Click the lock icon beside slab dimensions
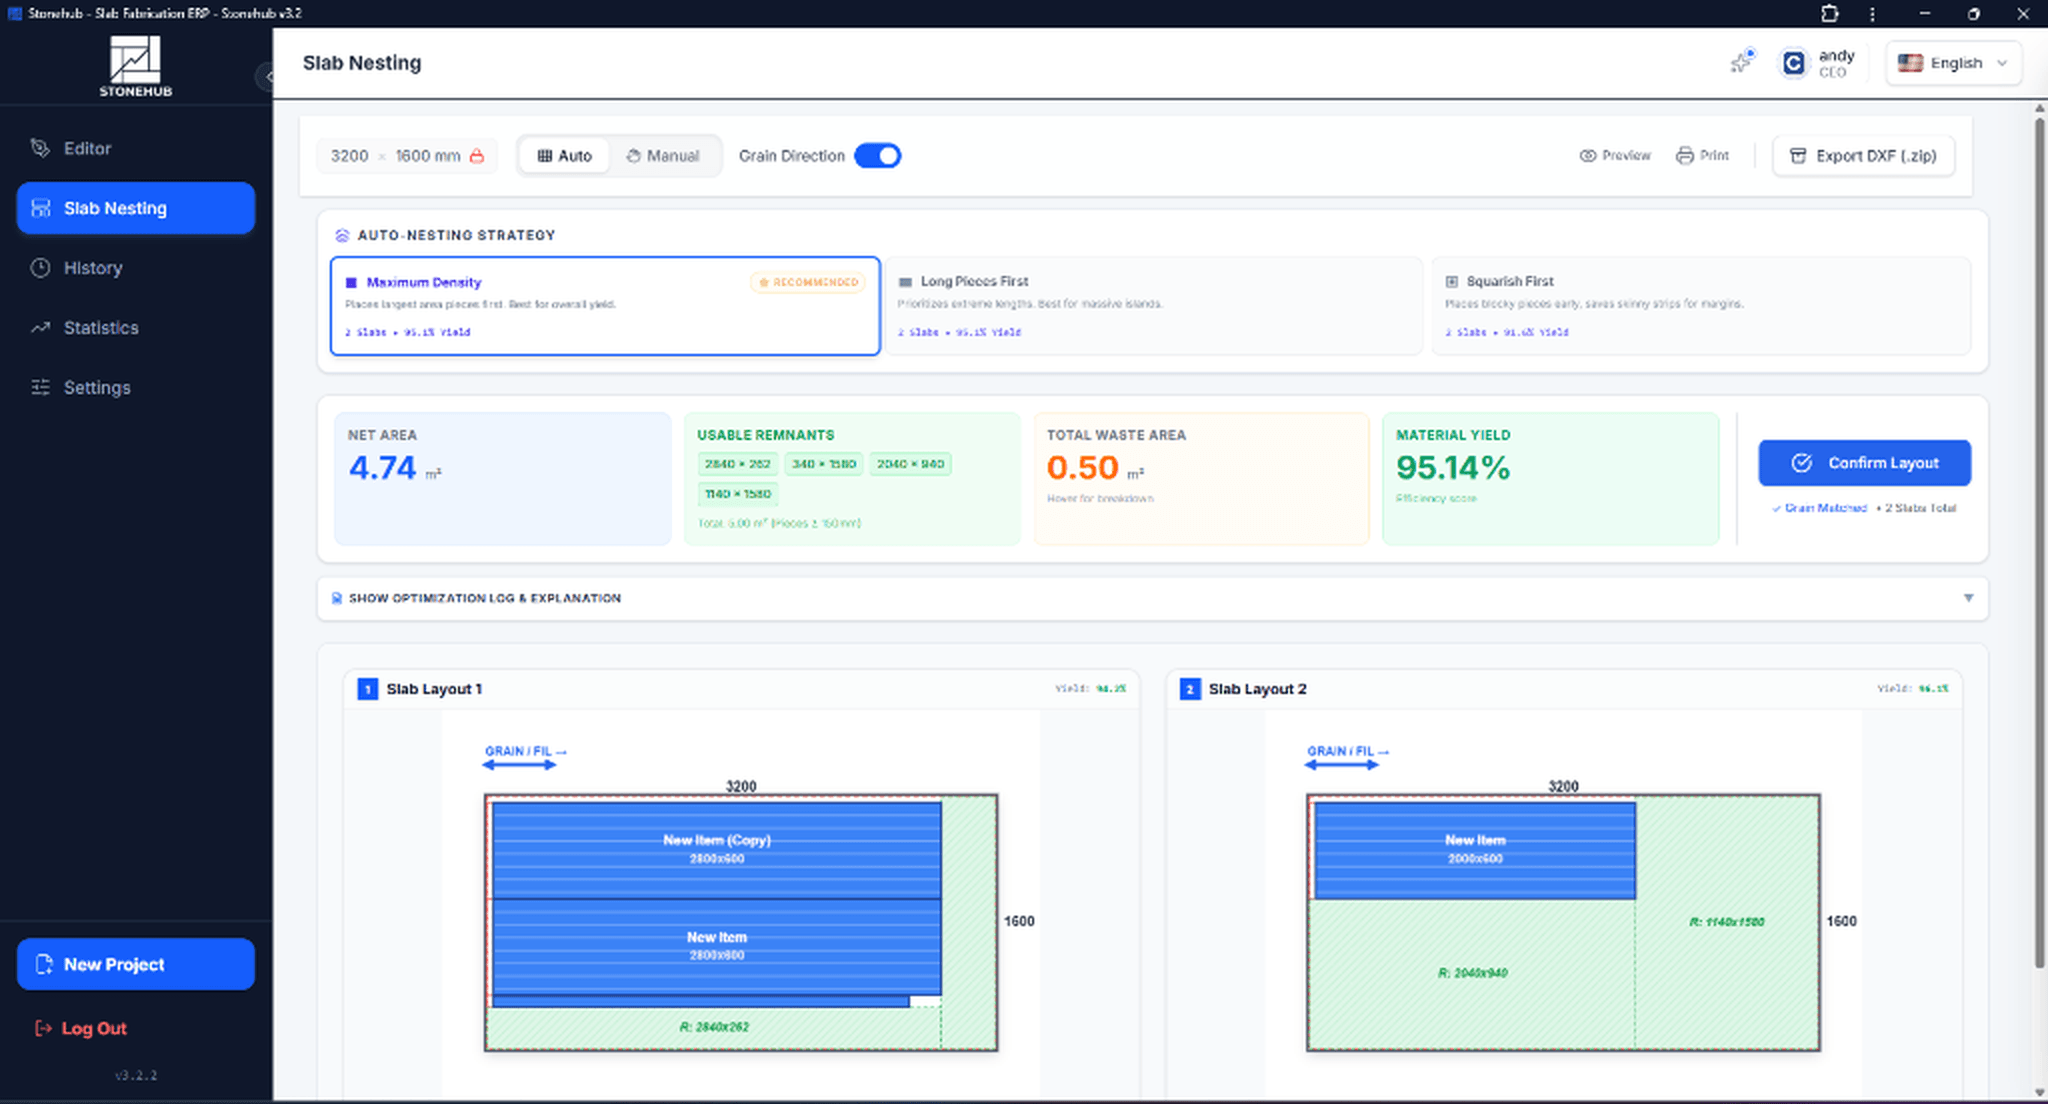Image resolution: width=2048 pixels, height=1104 pixels. [477, 156]
